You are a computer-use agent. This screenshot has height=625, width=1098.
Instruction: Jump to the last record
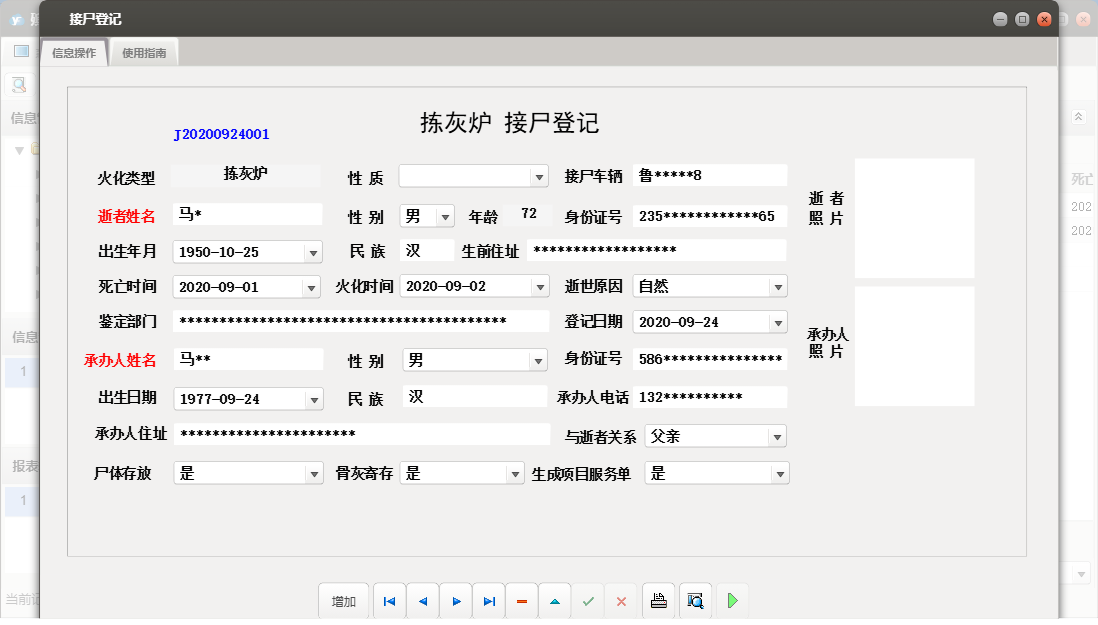[488, 600]
